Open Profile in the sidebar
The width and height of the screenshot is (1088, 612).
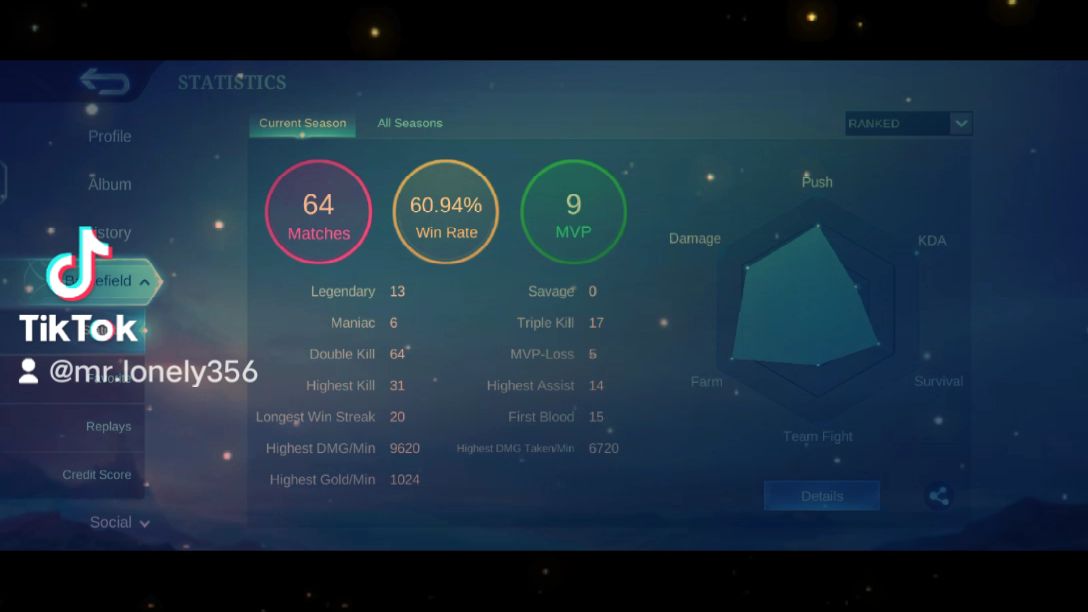(109, 136)
